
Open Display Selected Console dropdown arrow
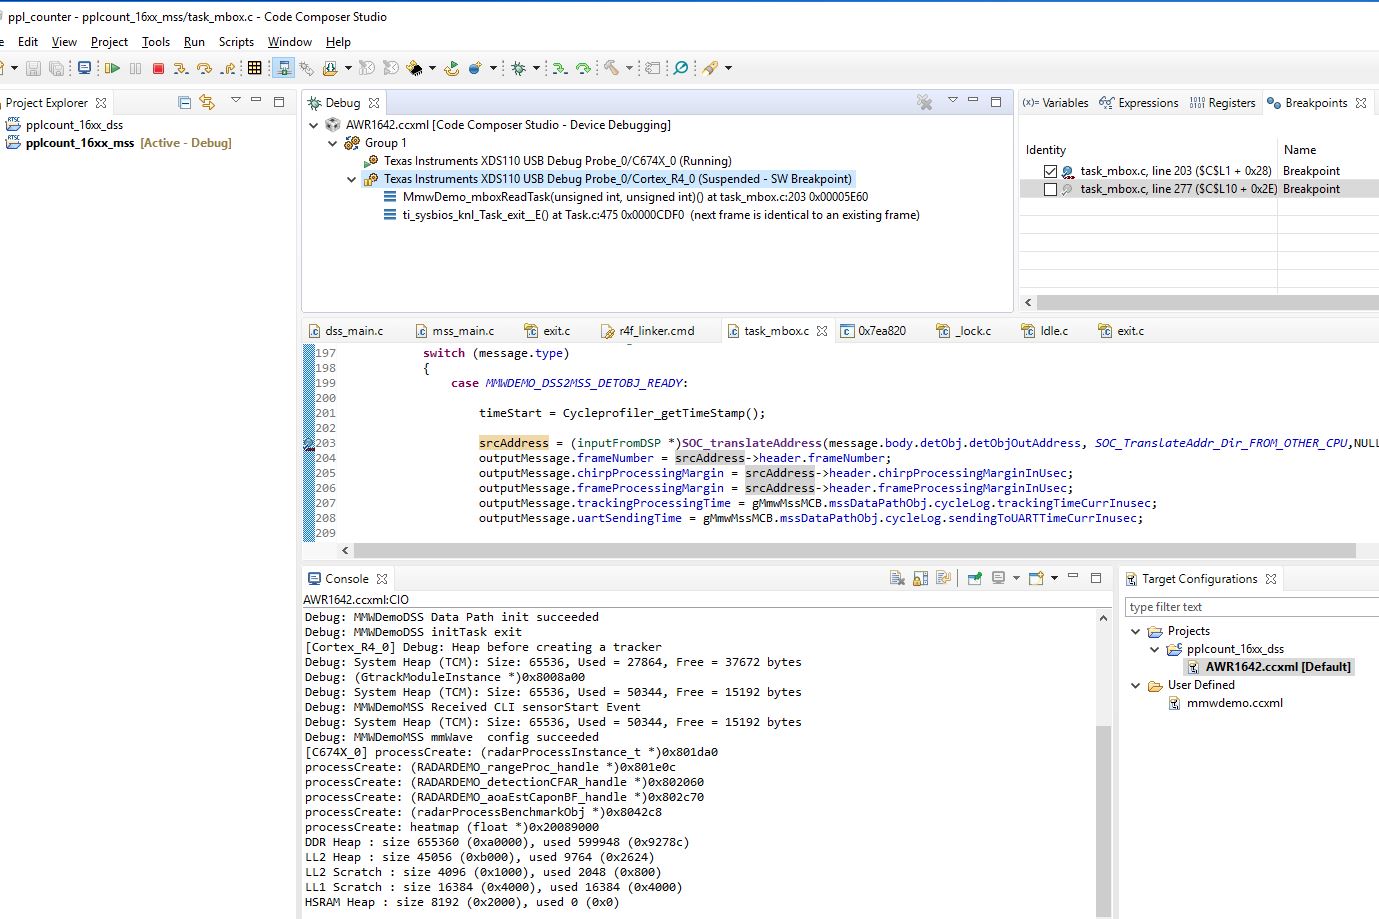1016,578
